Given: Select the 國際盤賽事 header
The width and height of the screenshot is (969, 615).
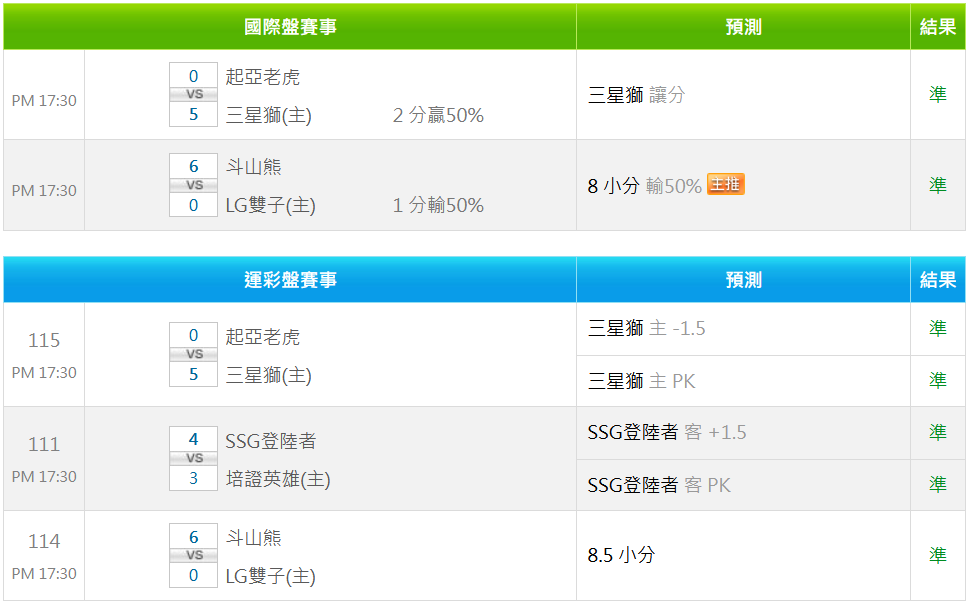Looking at the screenshot, I should point(290,27).
